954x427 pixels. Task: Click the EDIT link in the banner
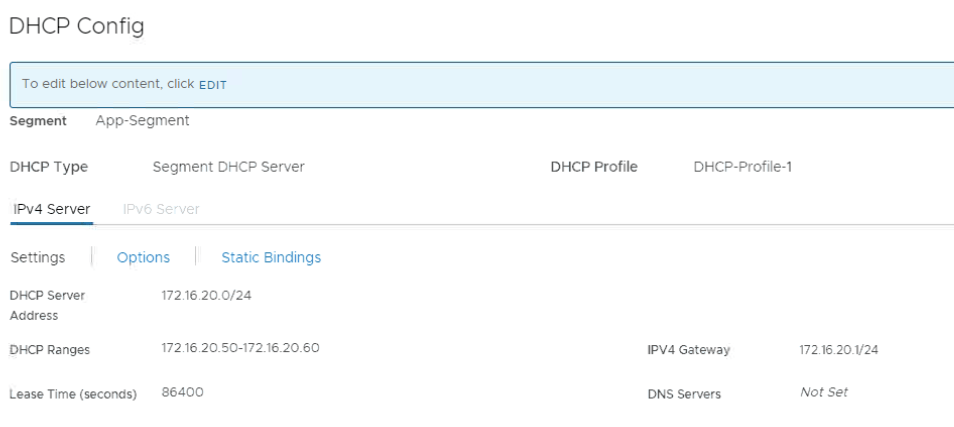[212, 85]
